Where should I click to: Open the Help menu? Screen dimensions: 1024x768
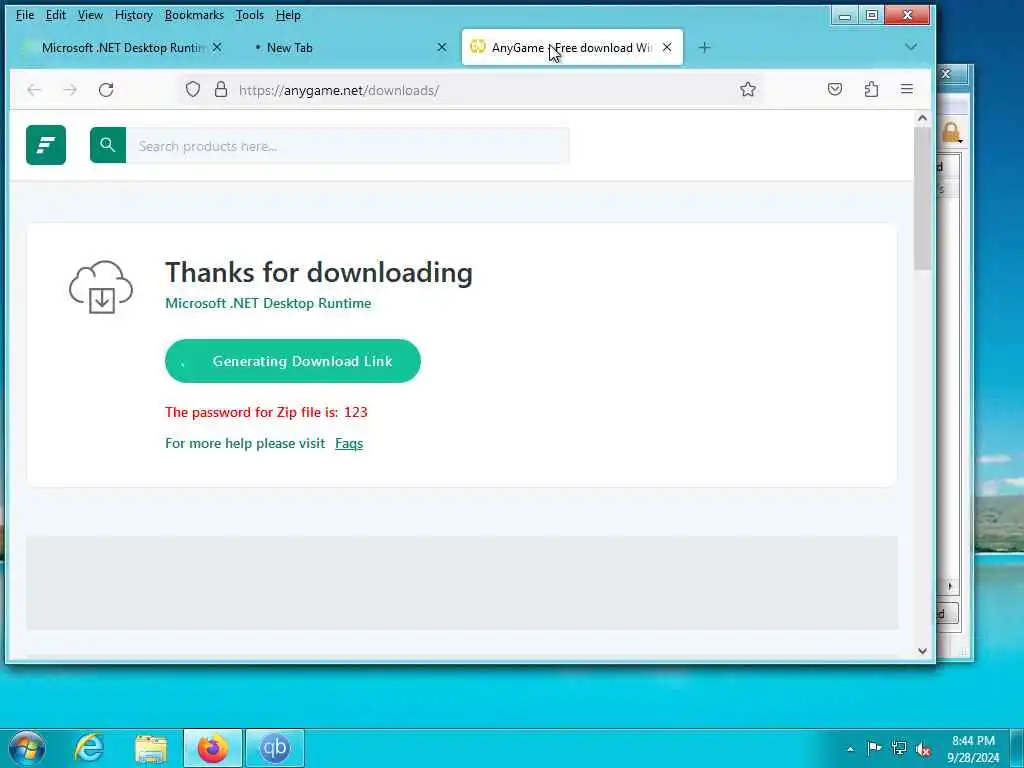pos(288,15)
